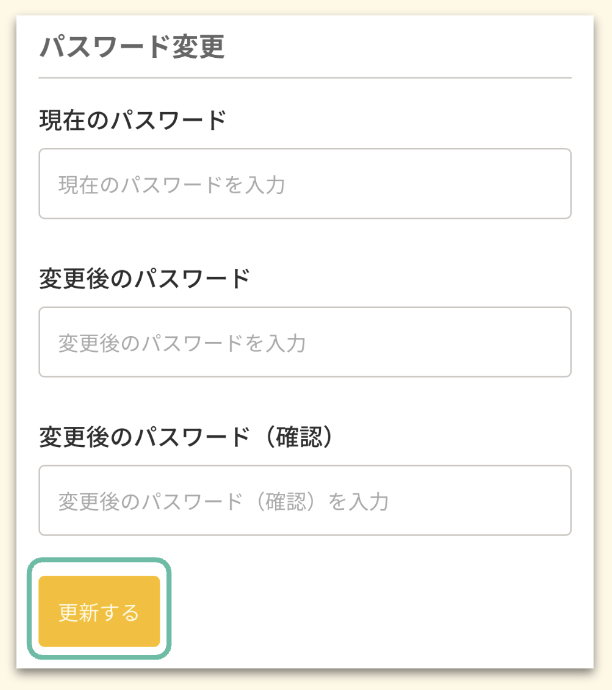Click the 現在のパスワードを入力 placeholder box
This screenshot has height=690, width=612.
pos(305,184)
